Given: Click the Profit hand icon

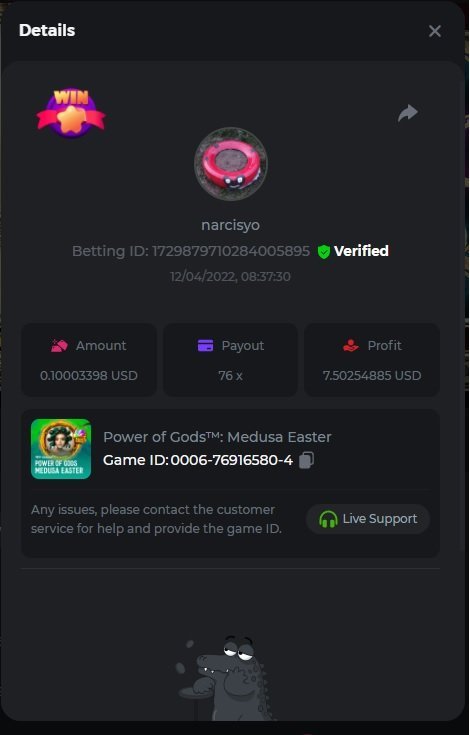Looking at the screenshot, I should pyautogui.click(x=351, y=346).
